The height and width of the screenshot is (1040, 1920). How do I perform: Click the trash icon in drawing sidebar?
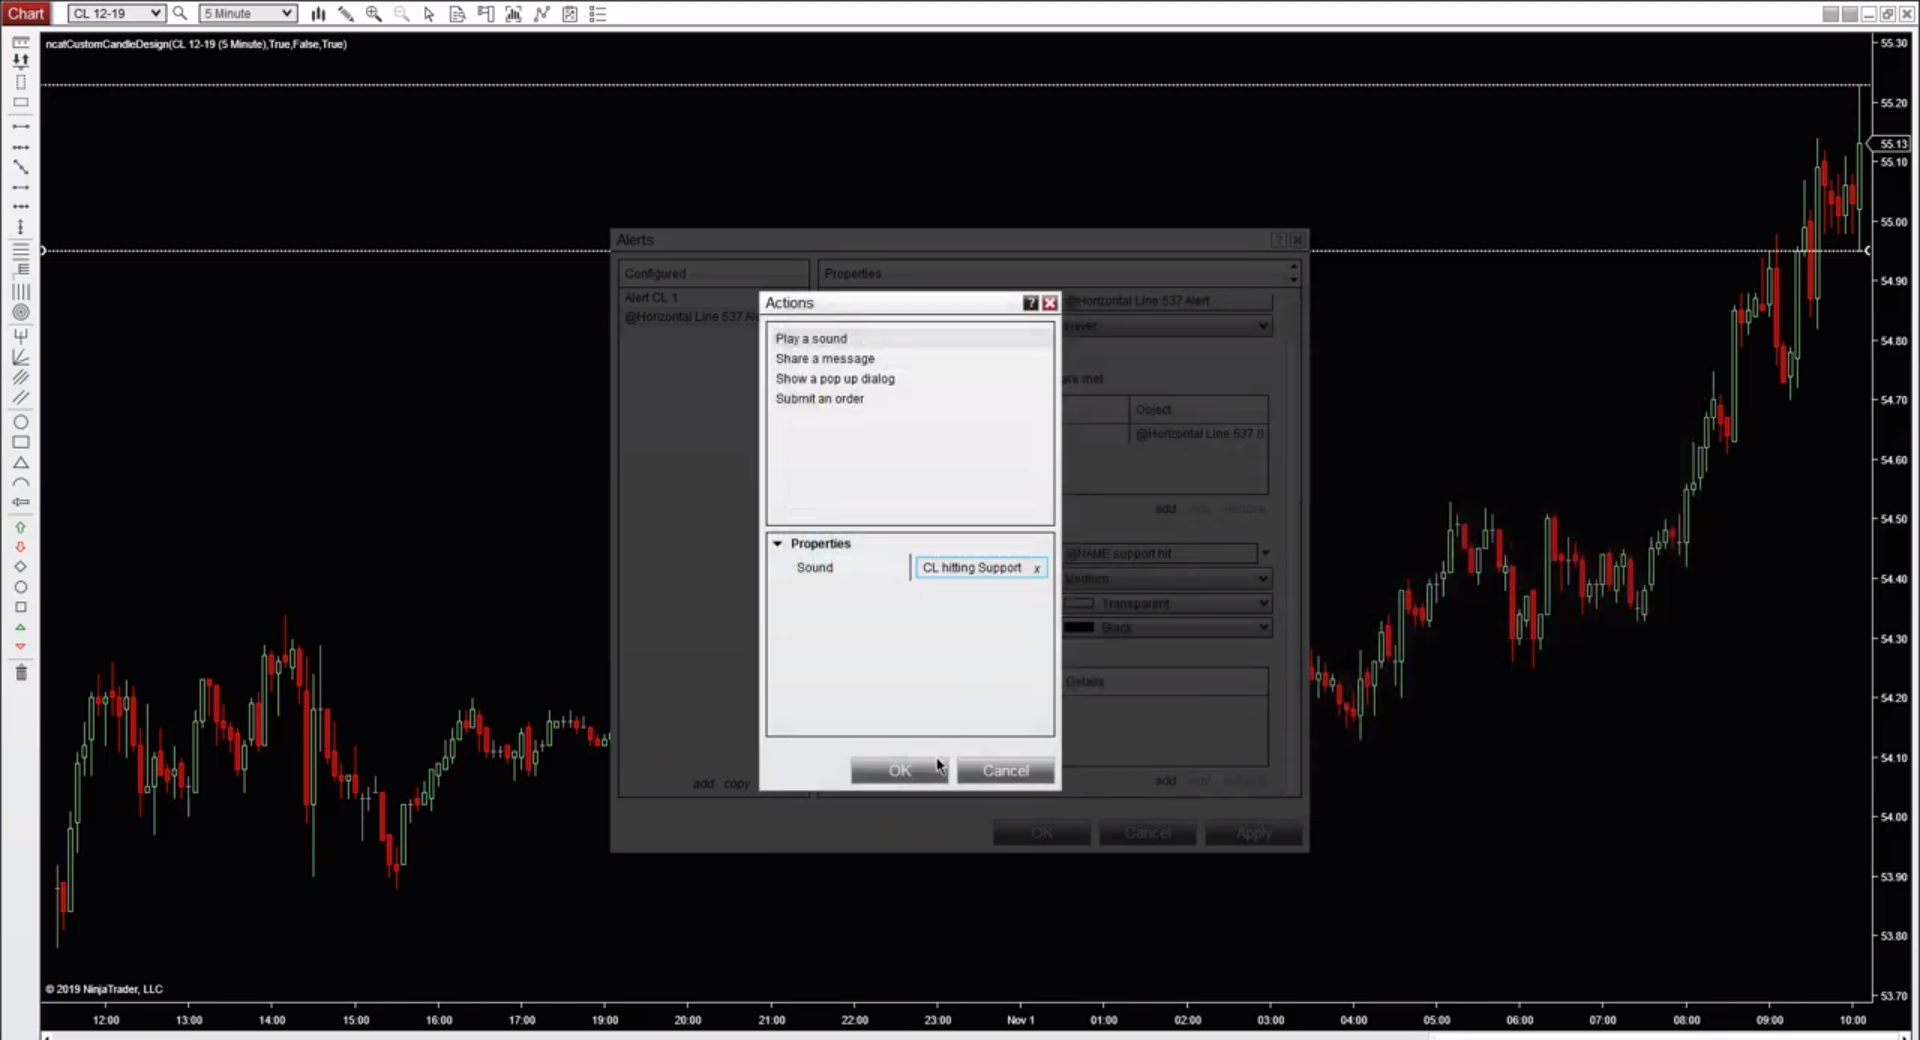20,673
